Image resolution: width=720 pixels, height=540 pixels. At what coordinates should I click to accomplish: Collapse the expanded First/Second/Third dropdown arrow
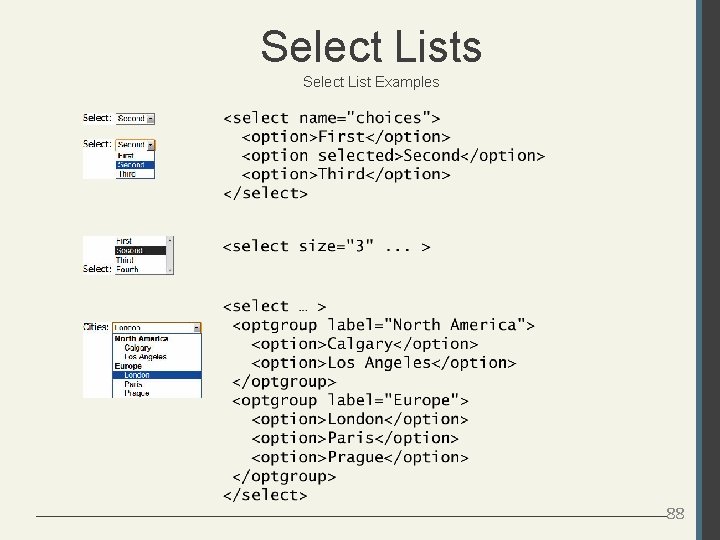click(x=151, y=145)
